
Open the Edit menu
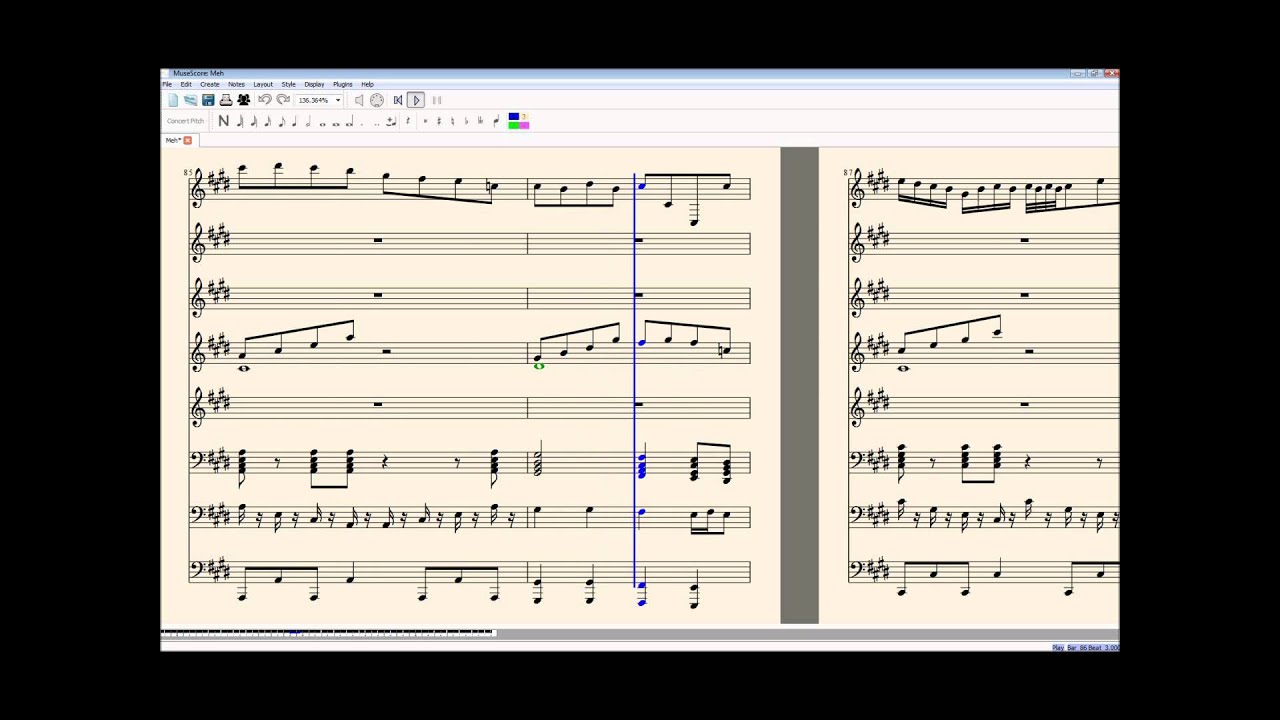tap(186, 84)
